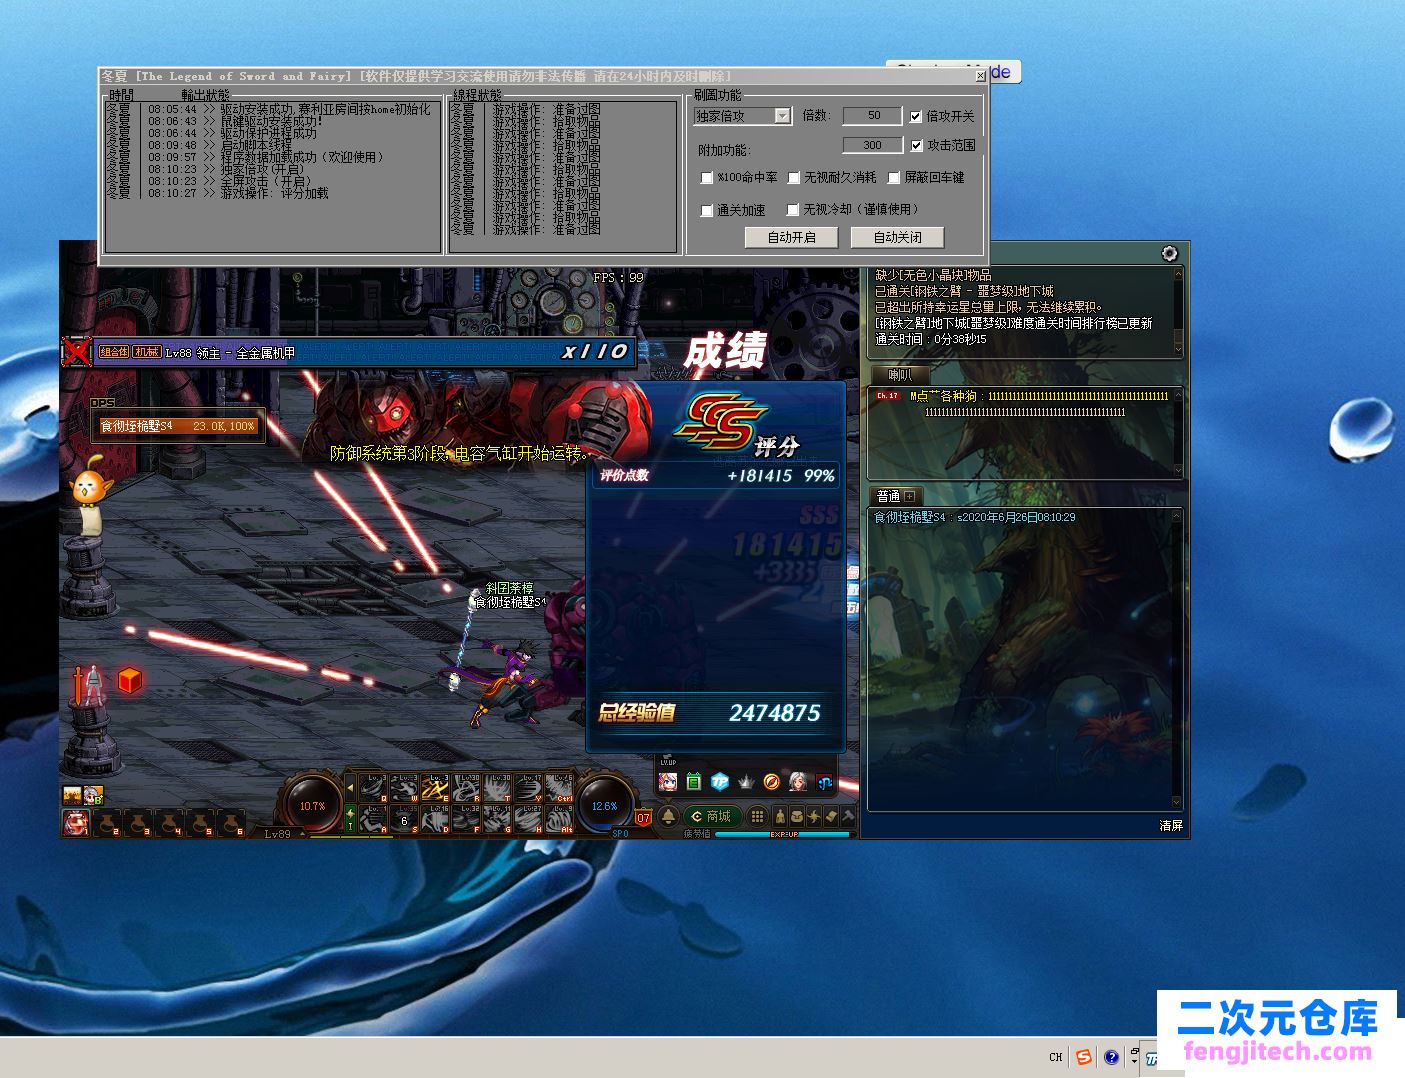Screen dimensions: 1405x1078
Task: Close the 冬夏 tool window
Action: click(980, 76)
